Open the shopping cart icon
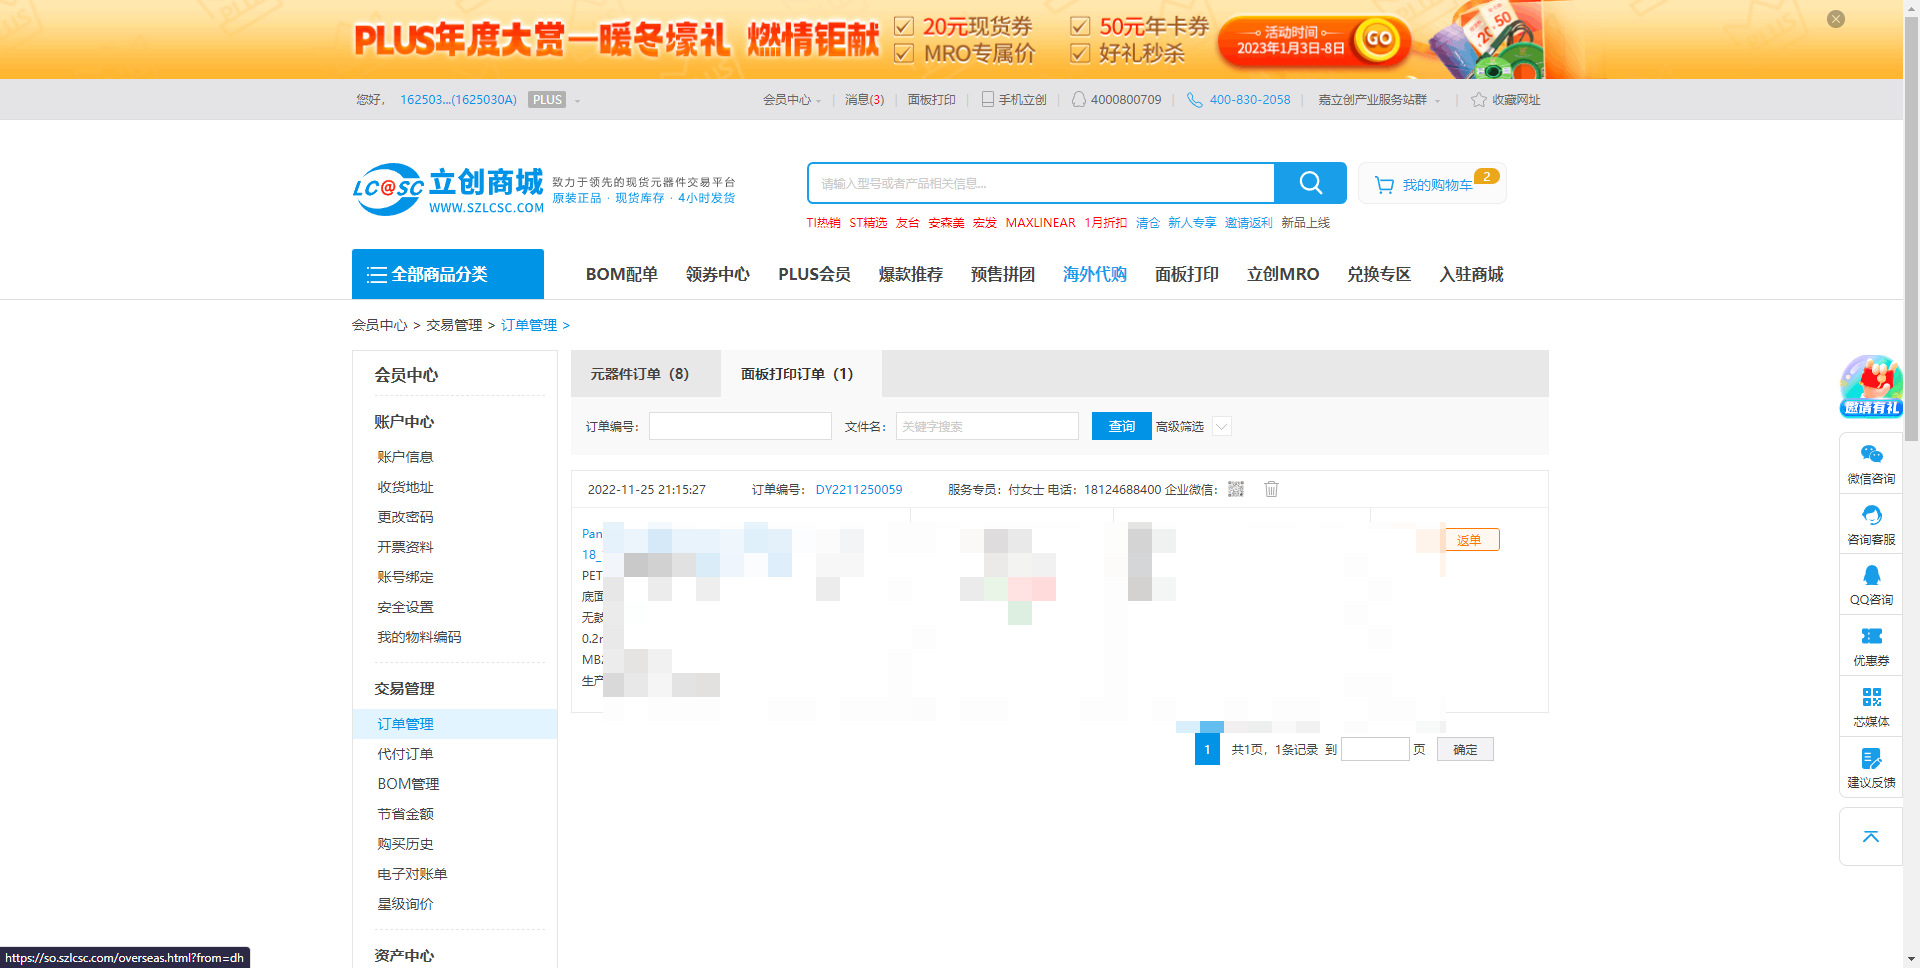This screenshot has height=968, width=1920. pyautogui.click(x=1384, y=185)
